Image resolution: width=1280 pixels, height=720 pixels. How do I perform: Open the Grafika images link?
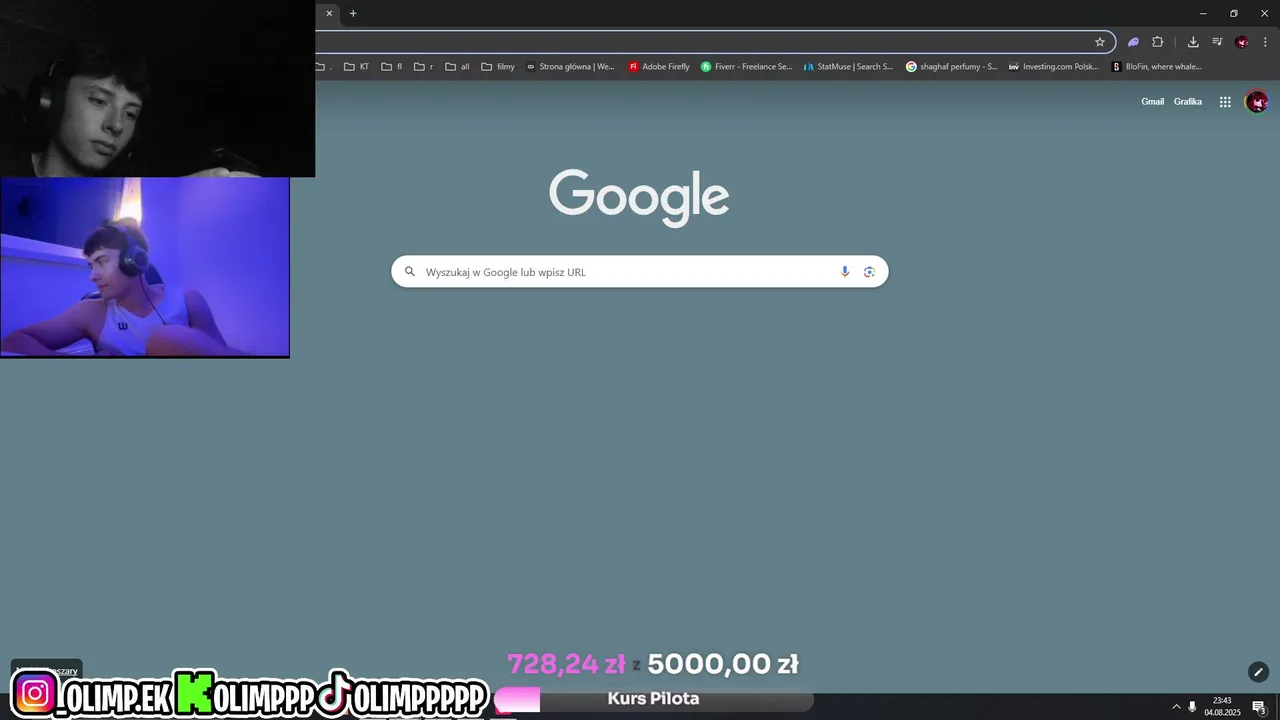(1187, 102)
